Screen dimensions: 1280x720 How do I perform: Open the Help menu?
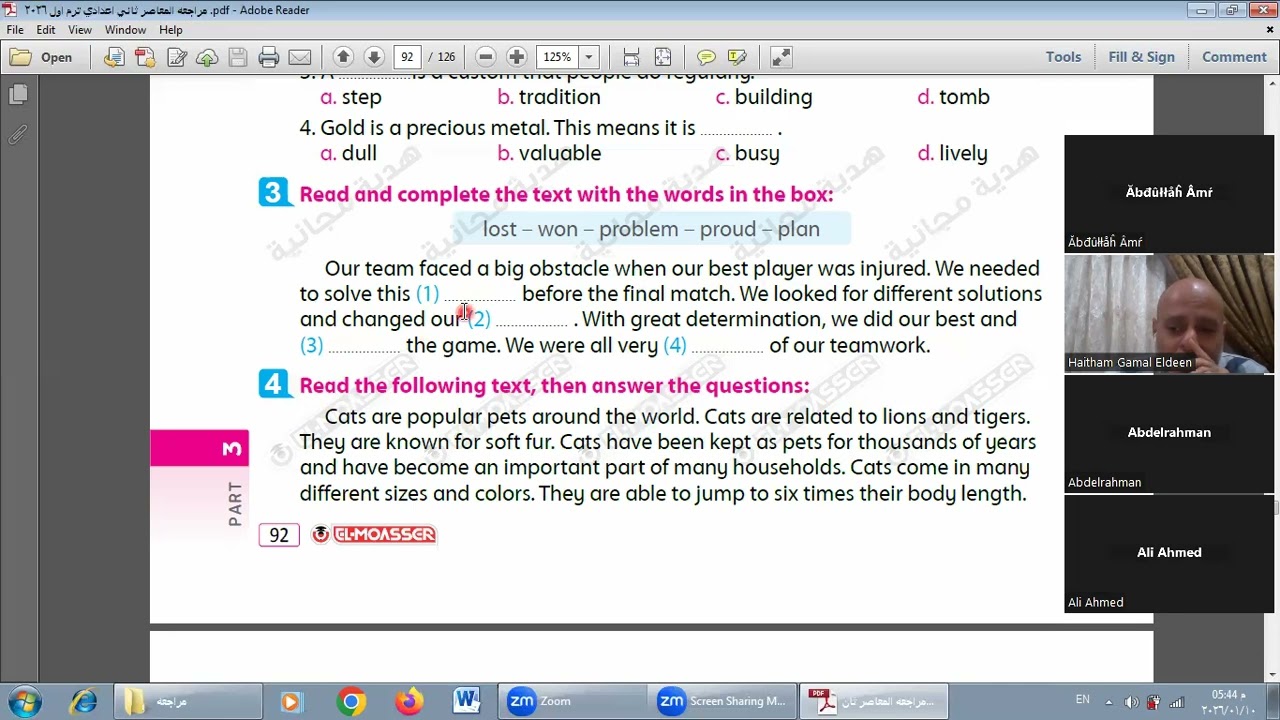171,30
